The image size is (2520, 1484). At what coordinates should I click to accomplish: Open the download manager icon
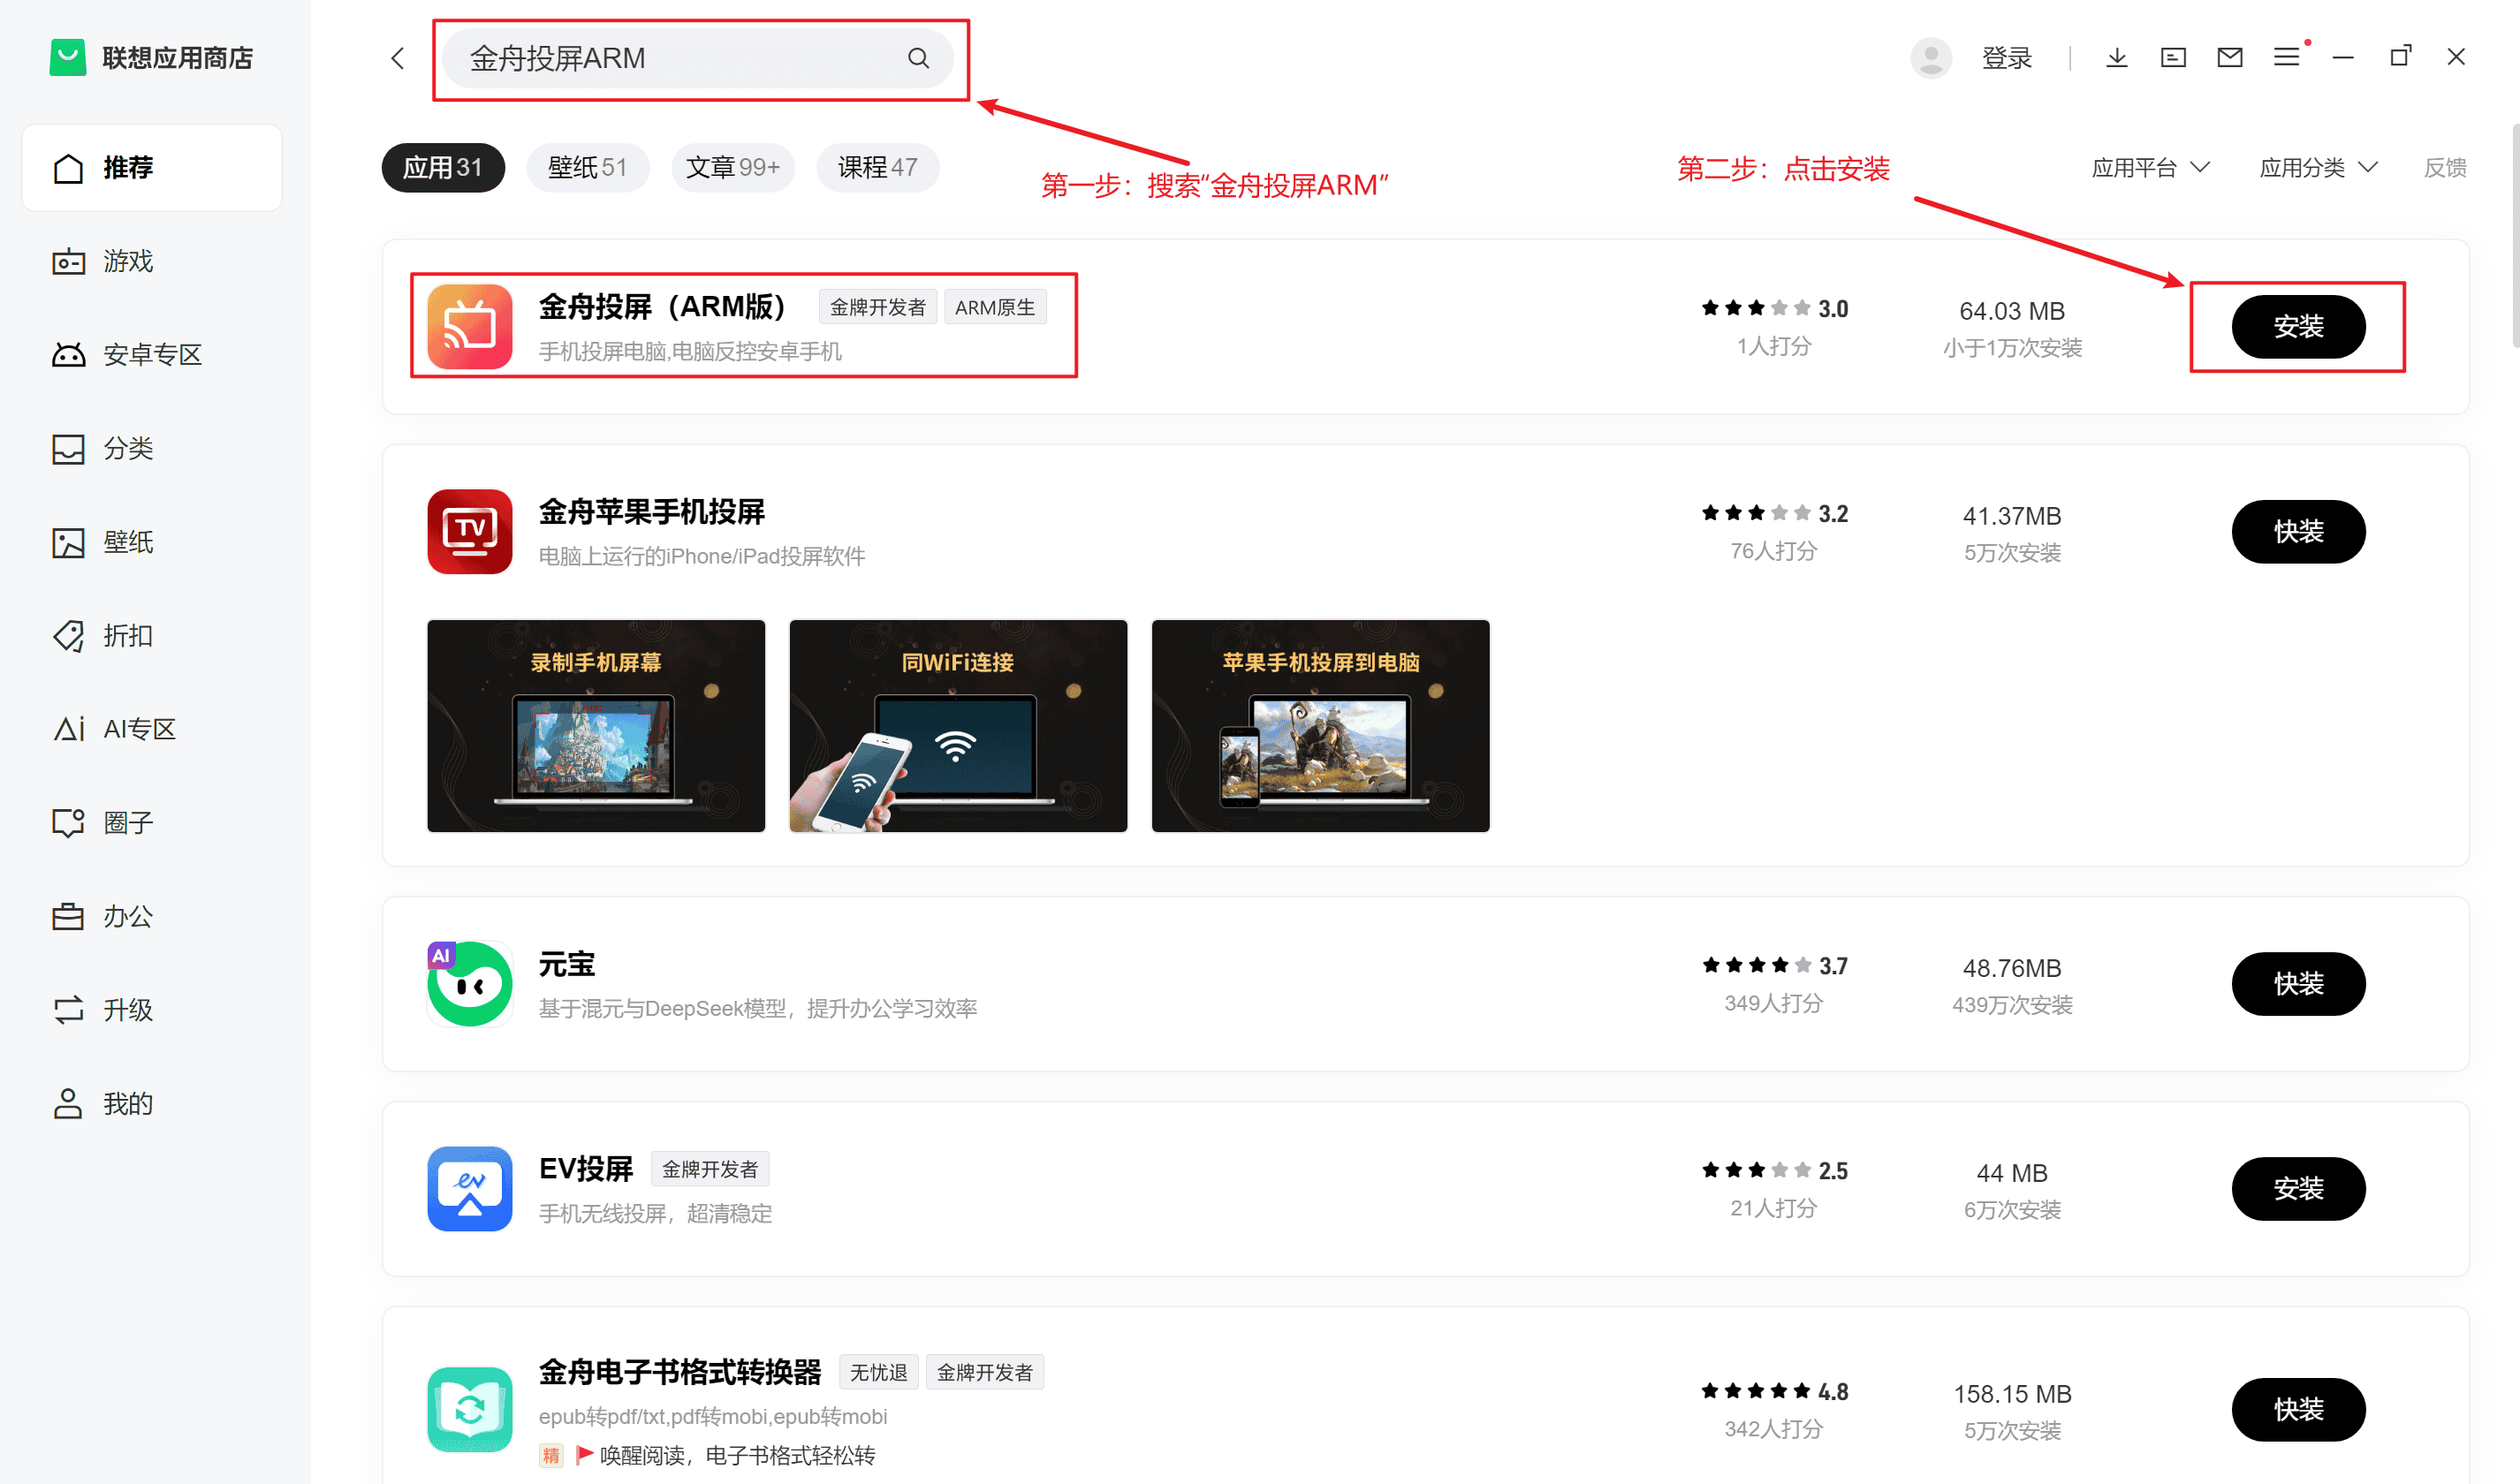(x=2116, y=58)
